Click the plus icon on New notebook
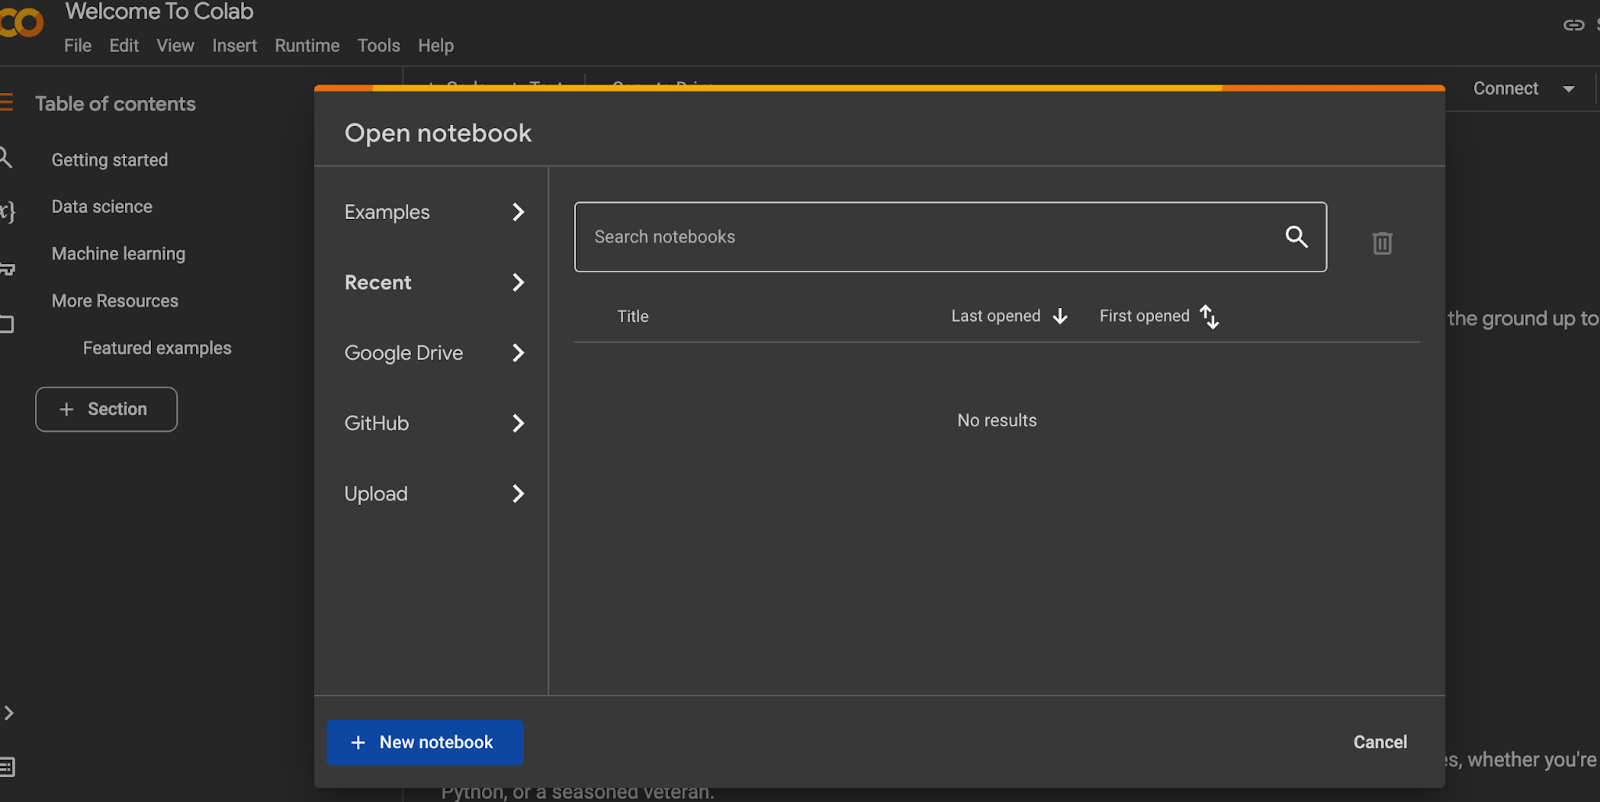This screenshot has height=802, width=1600. click(x=358, y=742)
